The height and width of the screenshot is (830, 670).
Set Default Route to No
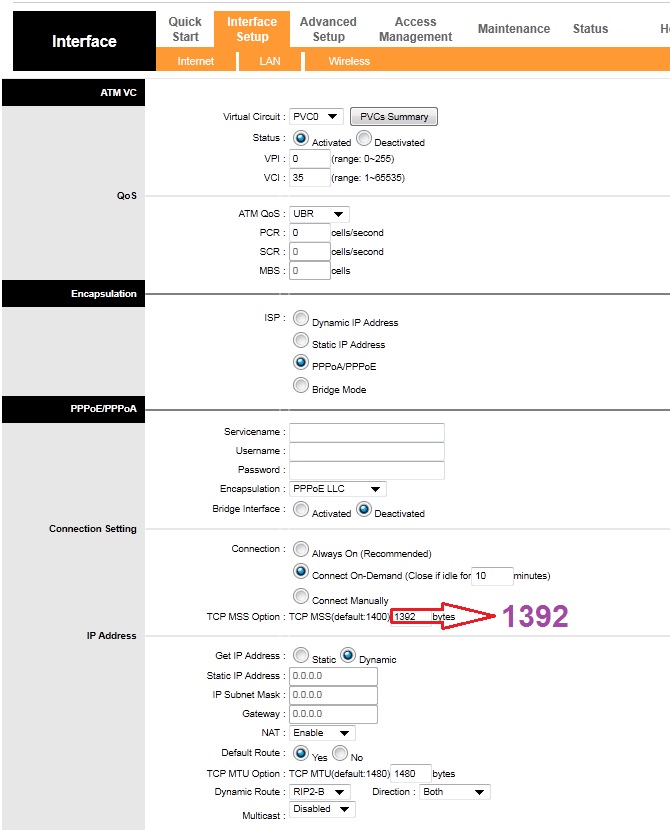(x=340, y=753)
